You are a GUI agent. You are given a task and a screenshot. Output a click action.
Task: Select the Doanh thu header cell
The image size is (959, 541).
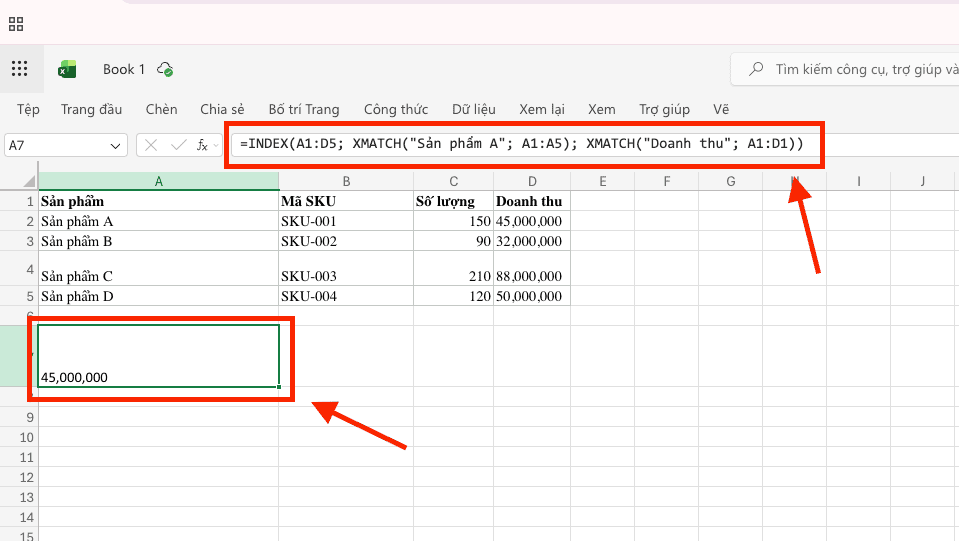[x=532, y=201]
